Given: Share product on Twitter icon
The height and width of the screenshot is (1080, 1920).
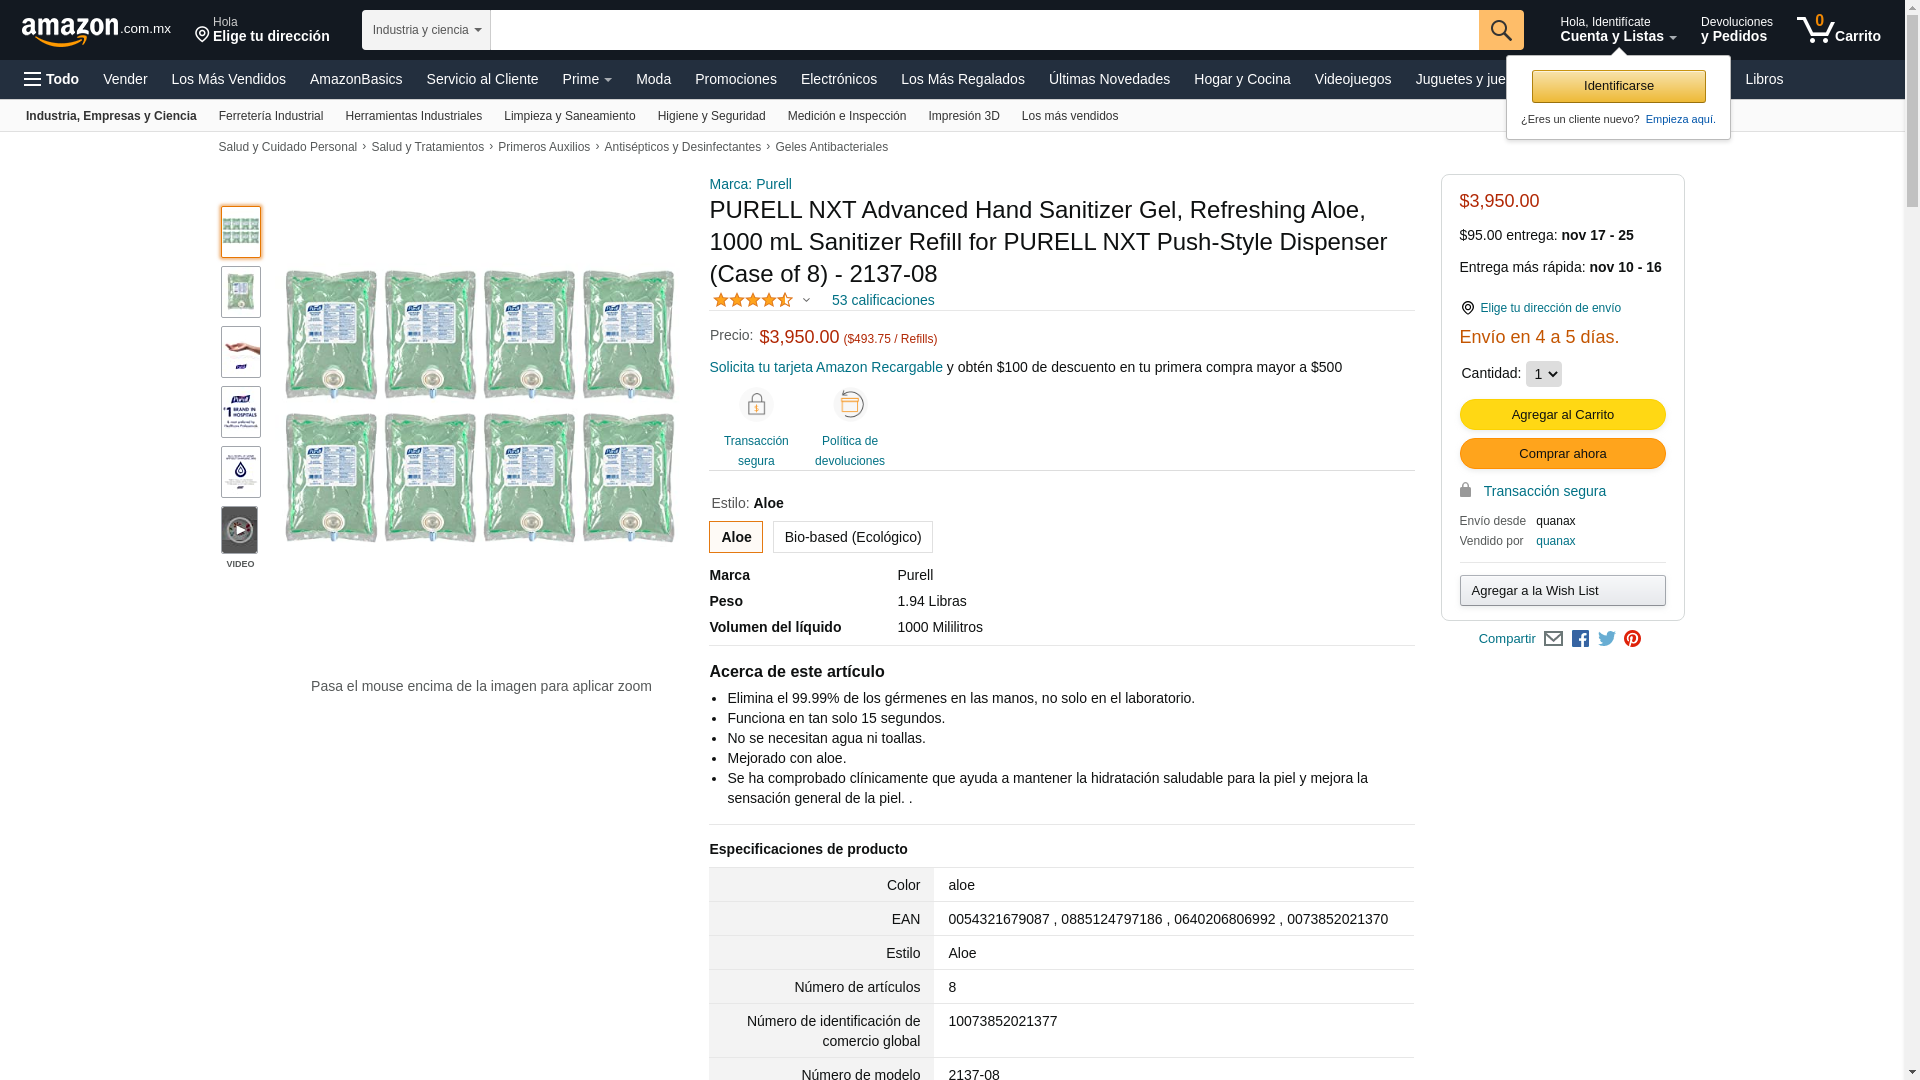Looking at the screenshot, I should 1607,639.
